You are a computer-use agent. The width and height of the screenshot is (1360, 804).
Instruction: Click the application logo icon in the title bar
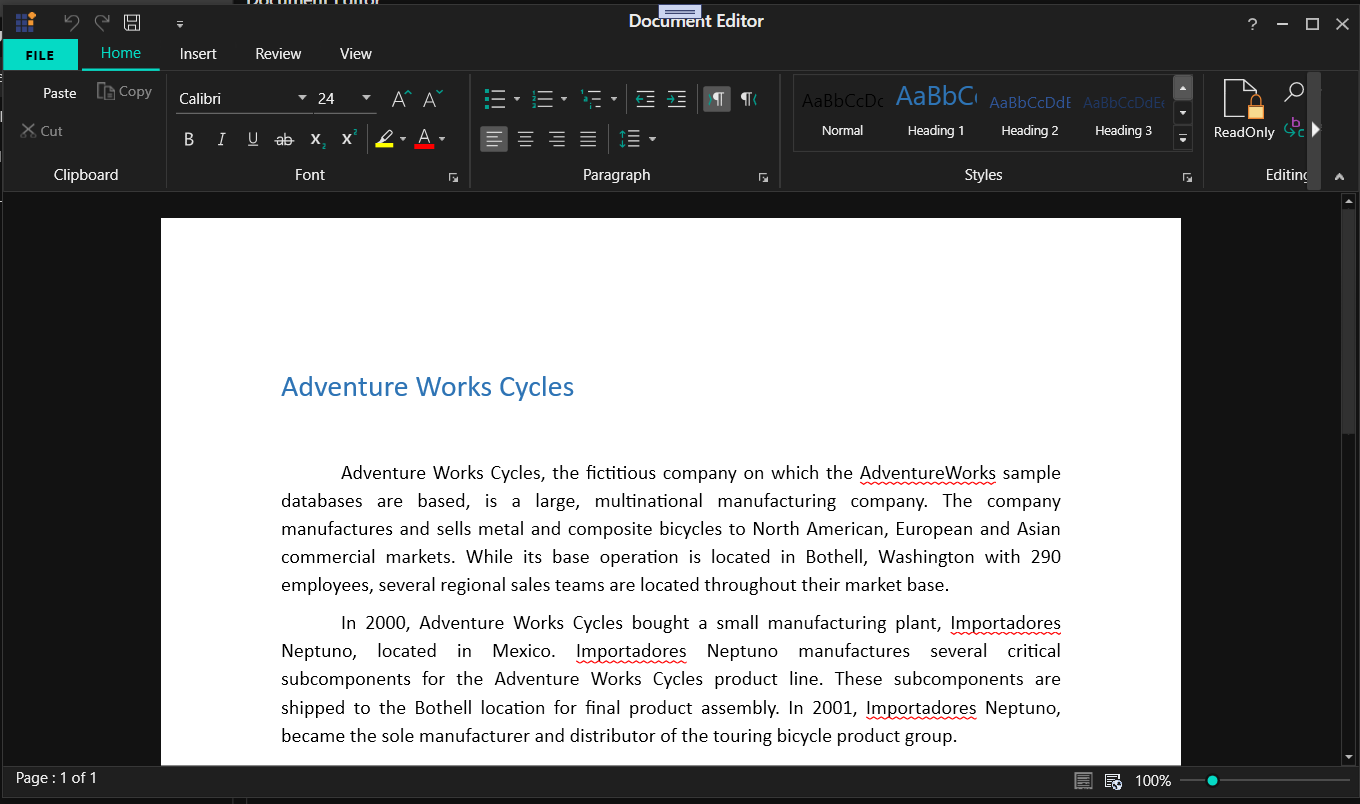(x=26, y=22)
